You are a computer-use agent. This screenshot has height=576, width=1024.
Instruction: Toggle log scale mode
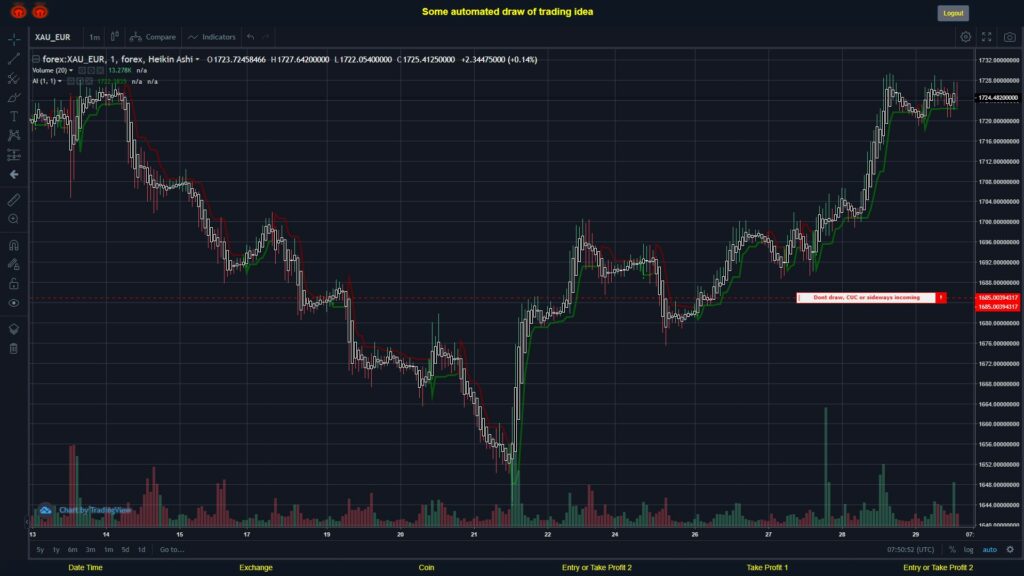click(968, 550)
